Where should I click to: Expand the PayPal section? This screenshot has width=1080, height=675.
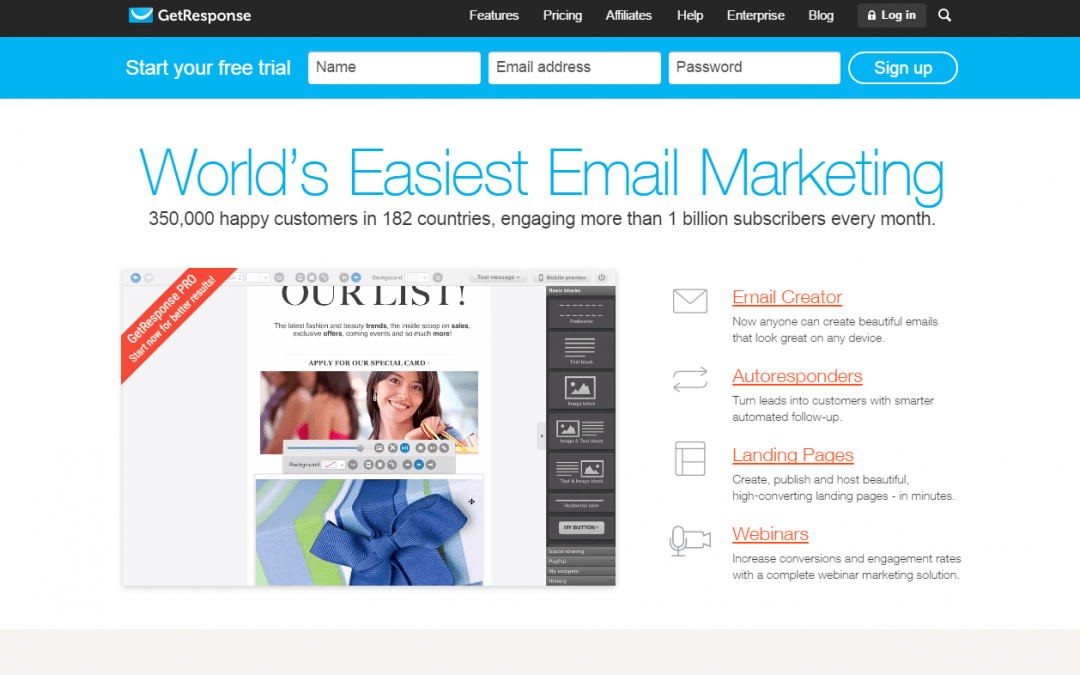coord(581,561)
